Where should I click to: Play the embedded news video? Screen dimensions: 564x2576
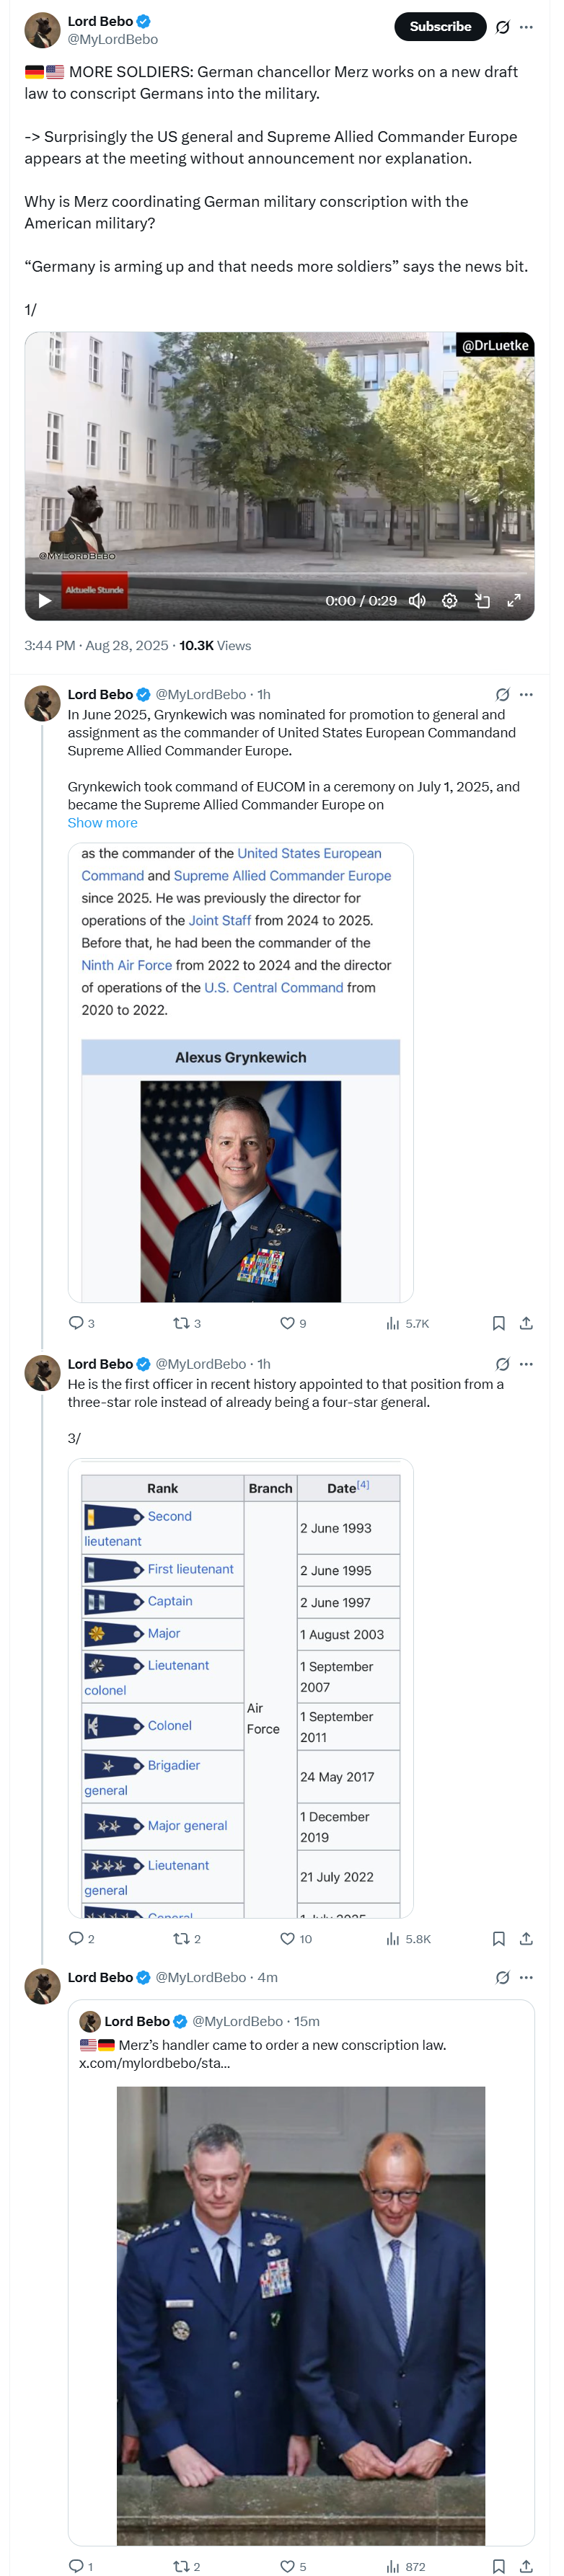tap(44, 600)
